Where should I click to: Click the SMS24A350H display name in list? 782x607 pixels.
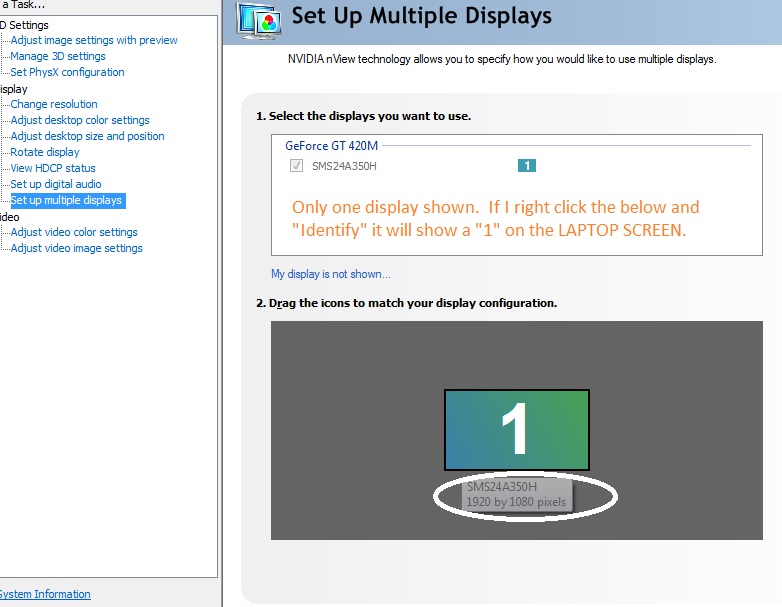coord(344,166)
